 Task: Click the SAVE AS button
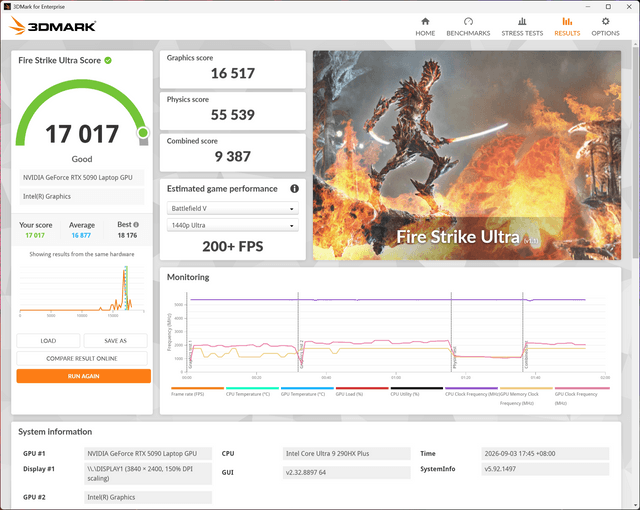pyautogui.click(x=116, y=341)
